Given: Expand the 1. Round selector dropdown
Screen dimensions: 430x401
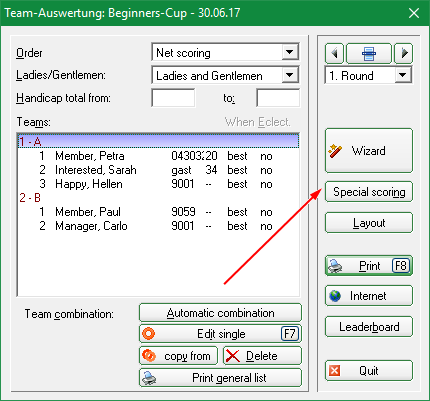Looking at the screenshot, I should click(402, 75).
